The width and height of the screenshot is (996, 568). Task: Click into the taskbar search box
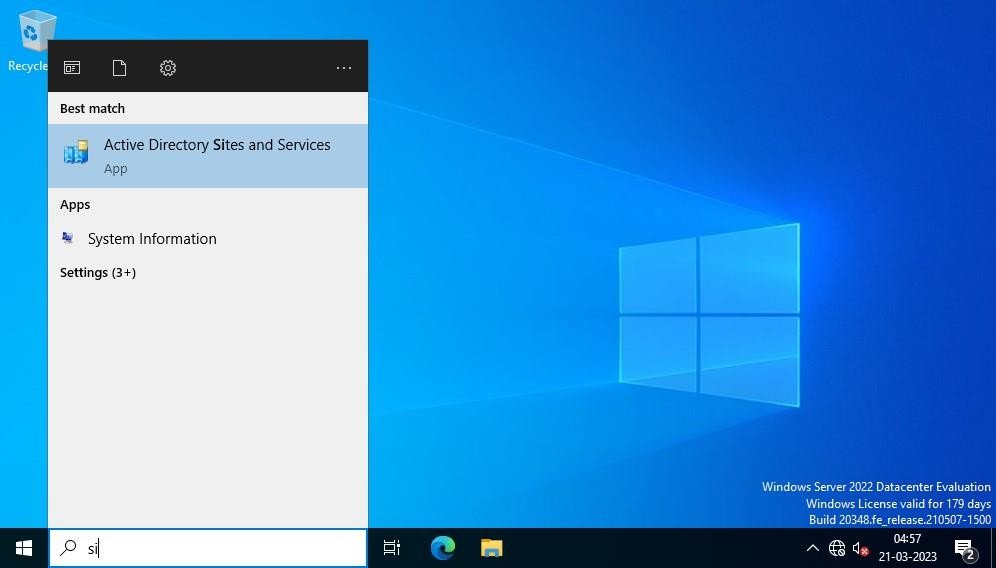point(208,548)
